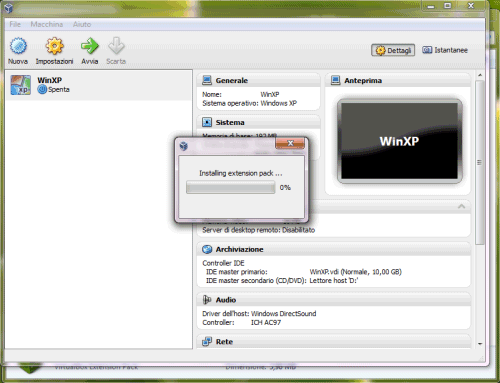The image size is (500, 383).
Task: Open the Macchina menu
Action: click(x=47, y=24)
